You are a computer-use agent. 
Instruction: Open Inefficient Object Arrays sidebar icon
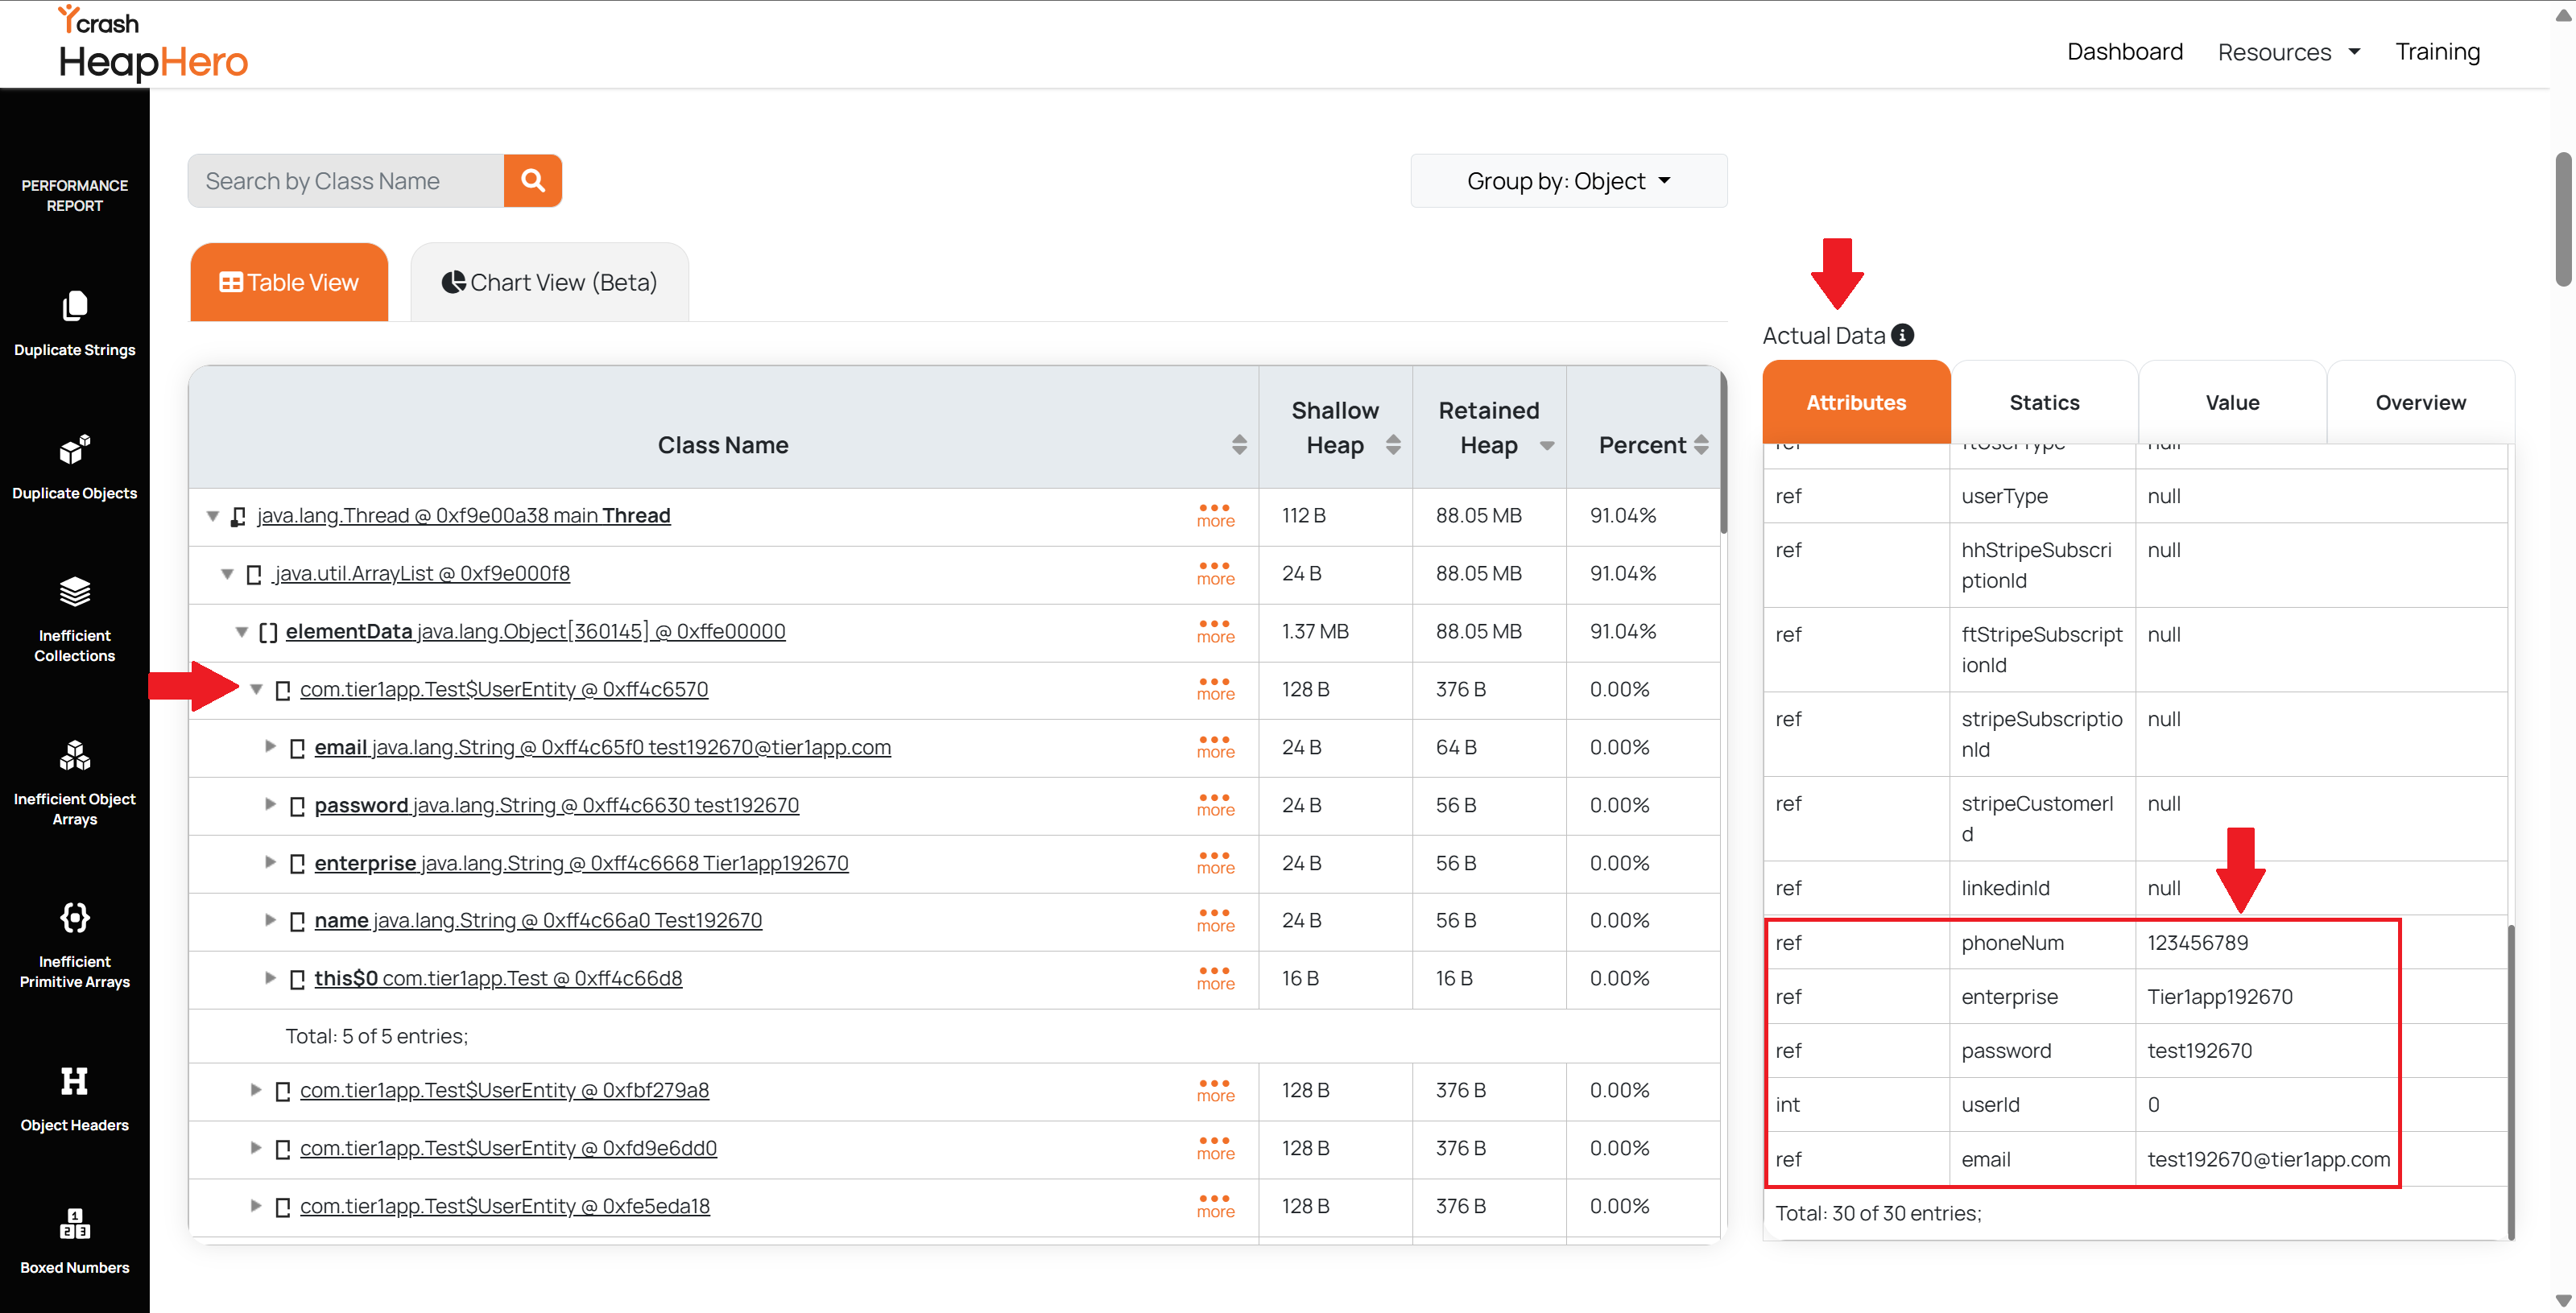(x=75, y=755)
